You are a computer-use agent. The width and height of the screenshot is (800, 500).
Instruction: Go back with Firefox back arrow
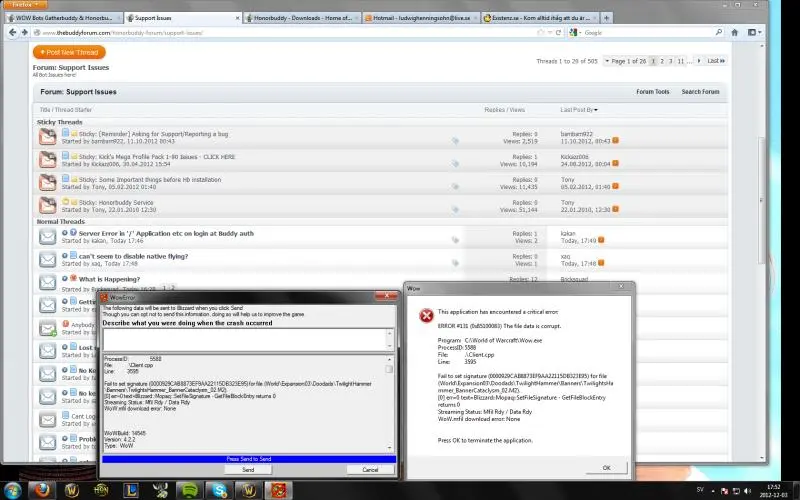point(12,32)
